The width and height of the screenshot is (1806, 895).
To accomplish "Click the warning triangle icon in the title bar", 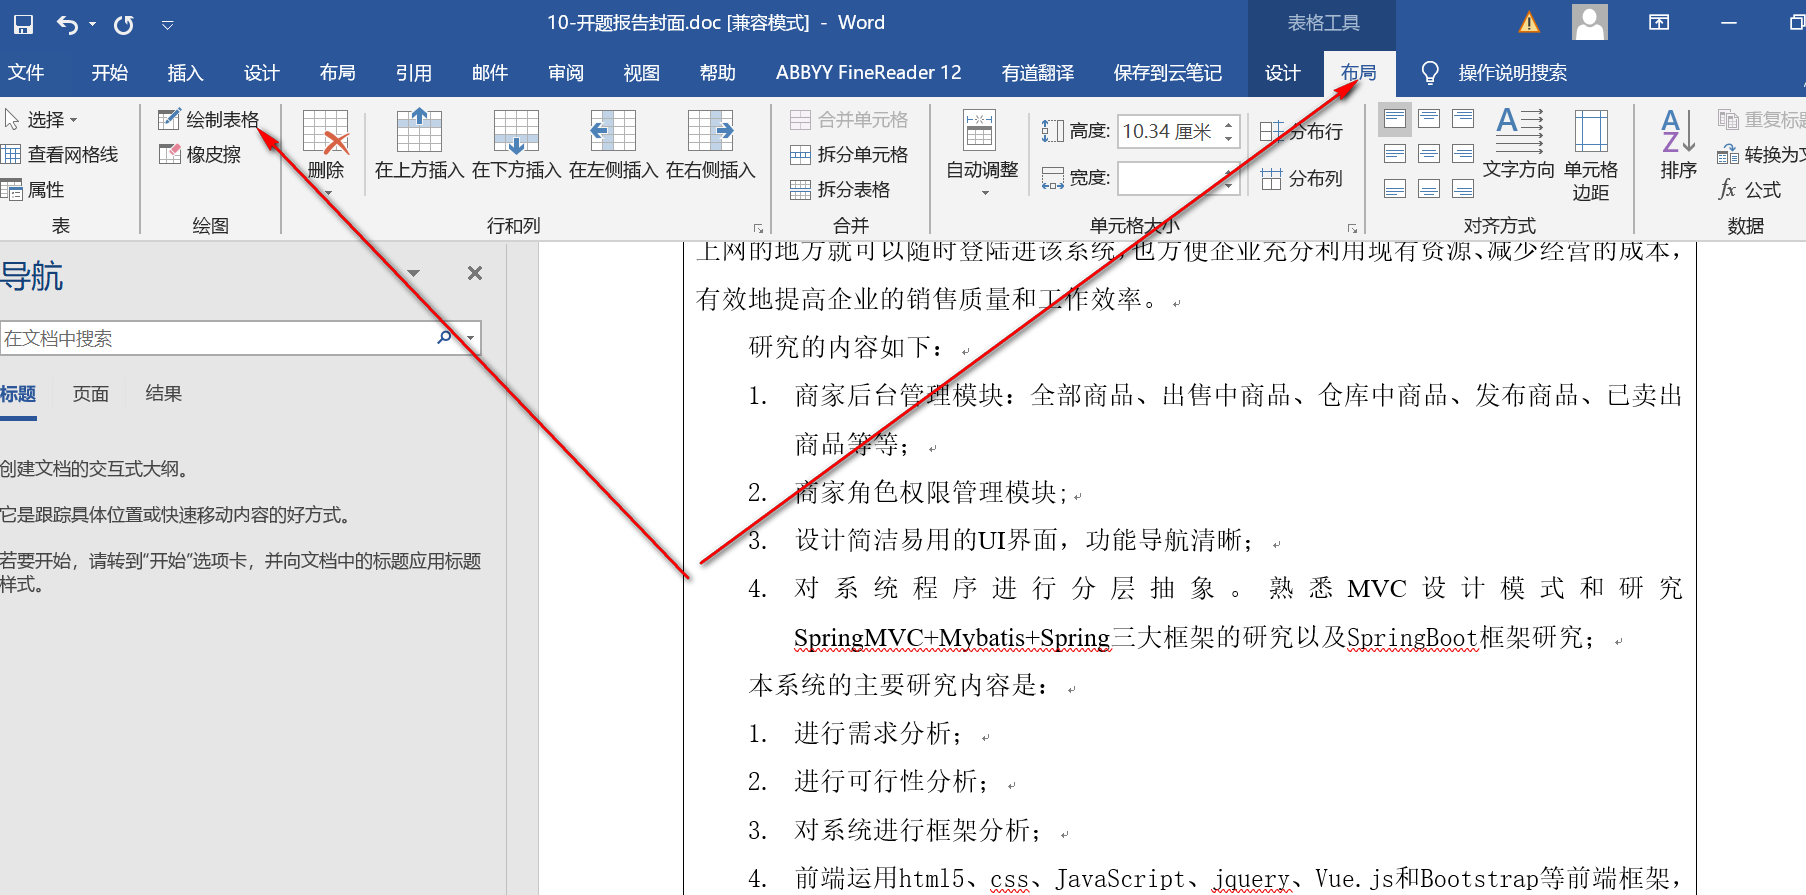I will pos(1529,23).
